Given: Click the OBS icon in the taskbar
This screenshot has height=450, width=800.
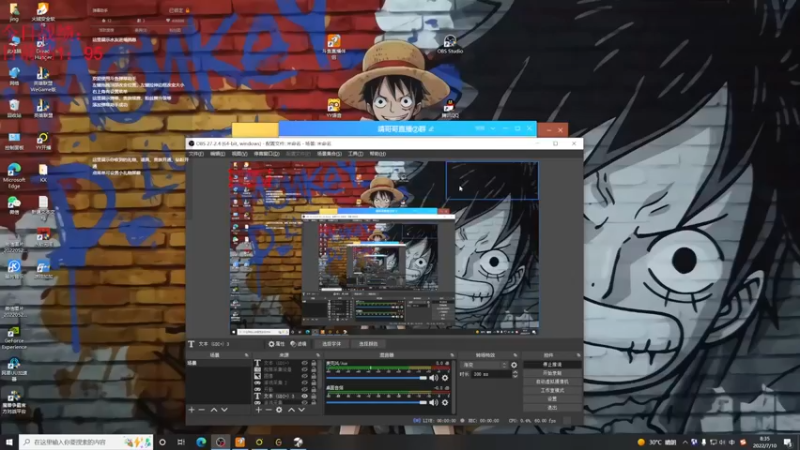Looking at the screenshot, I should (220, 442).
